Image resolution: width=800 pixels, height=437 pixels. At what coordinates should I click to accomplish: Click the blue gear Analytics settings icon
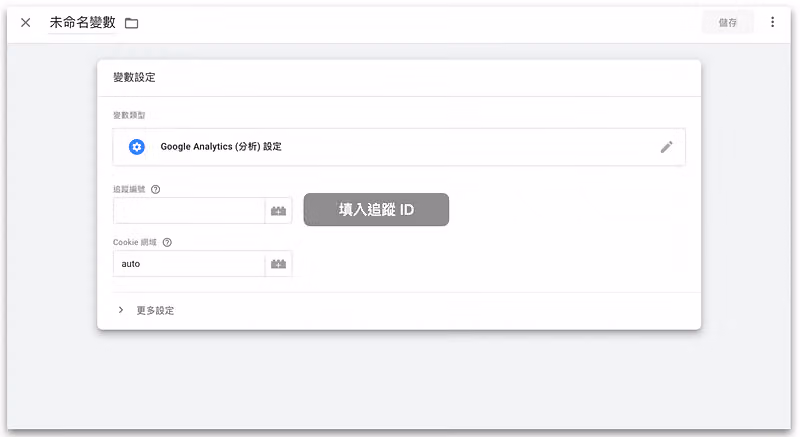point(137,147)
